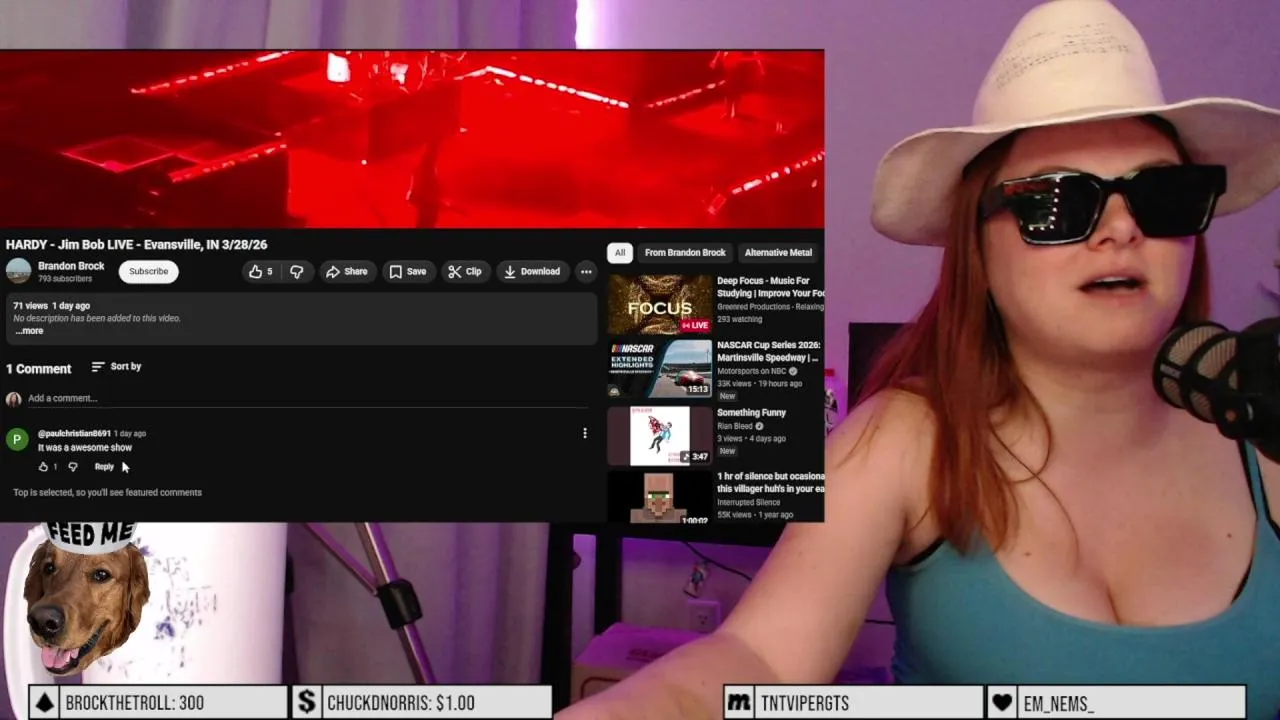The width and height of the screenshot is (1280, 720).
Task: Open Brandon Brock channel name link
Action: click(x=71, y=266)
